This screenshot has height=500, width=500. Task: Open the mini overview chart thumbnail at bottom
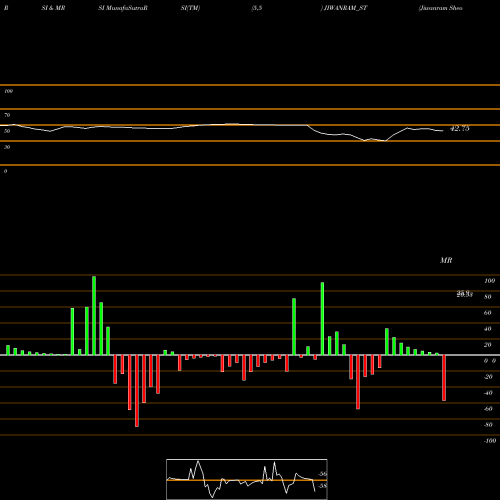pos(247,479)
